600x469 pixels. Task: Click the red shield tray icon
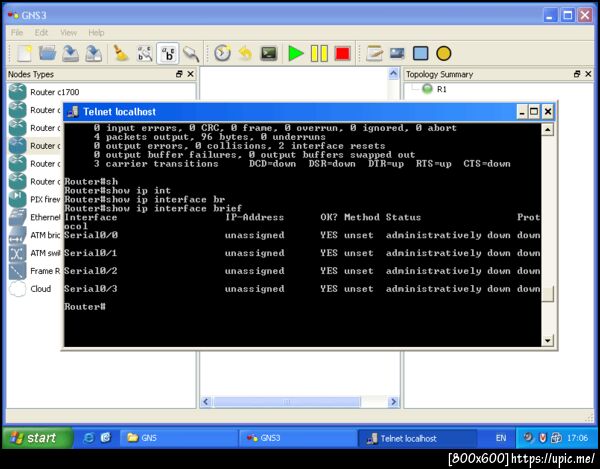tap(542, 438)
